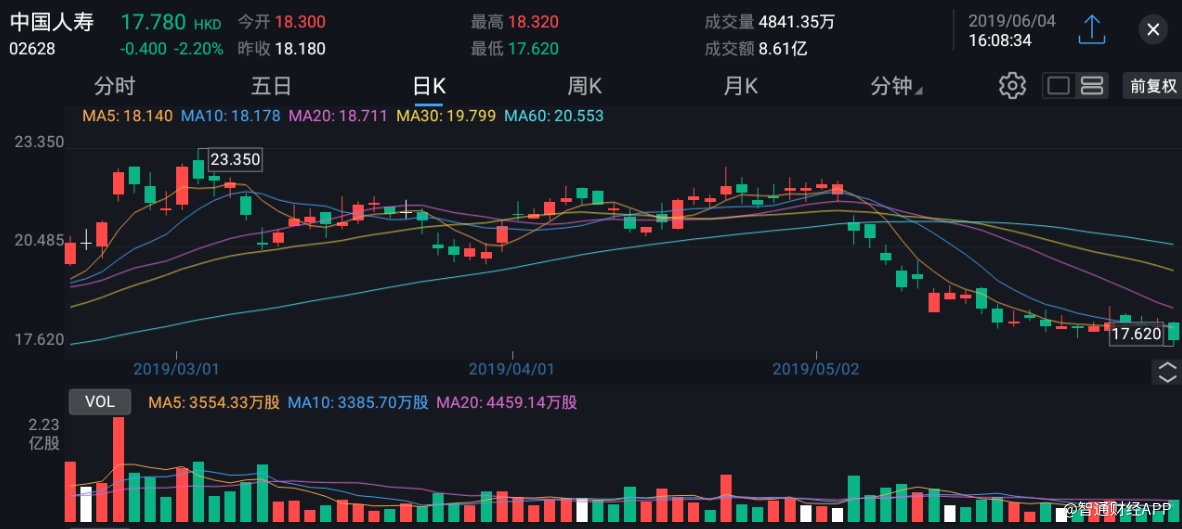
Task: Click the 16:08:34 time text
Action: coord(1000,40)
